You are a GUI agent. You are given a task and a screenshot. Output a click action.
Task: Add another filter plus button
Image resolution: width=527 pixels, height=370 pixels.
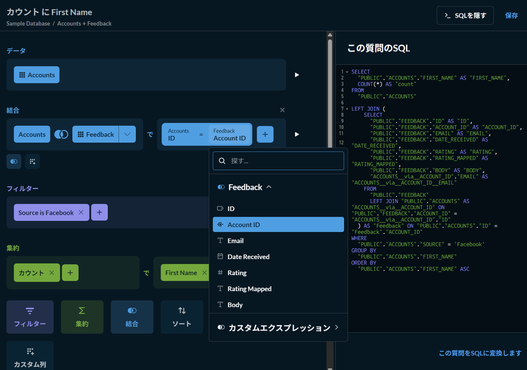coord(99,212)
